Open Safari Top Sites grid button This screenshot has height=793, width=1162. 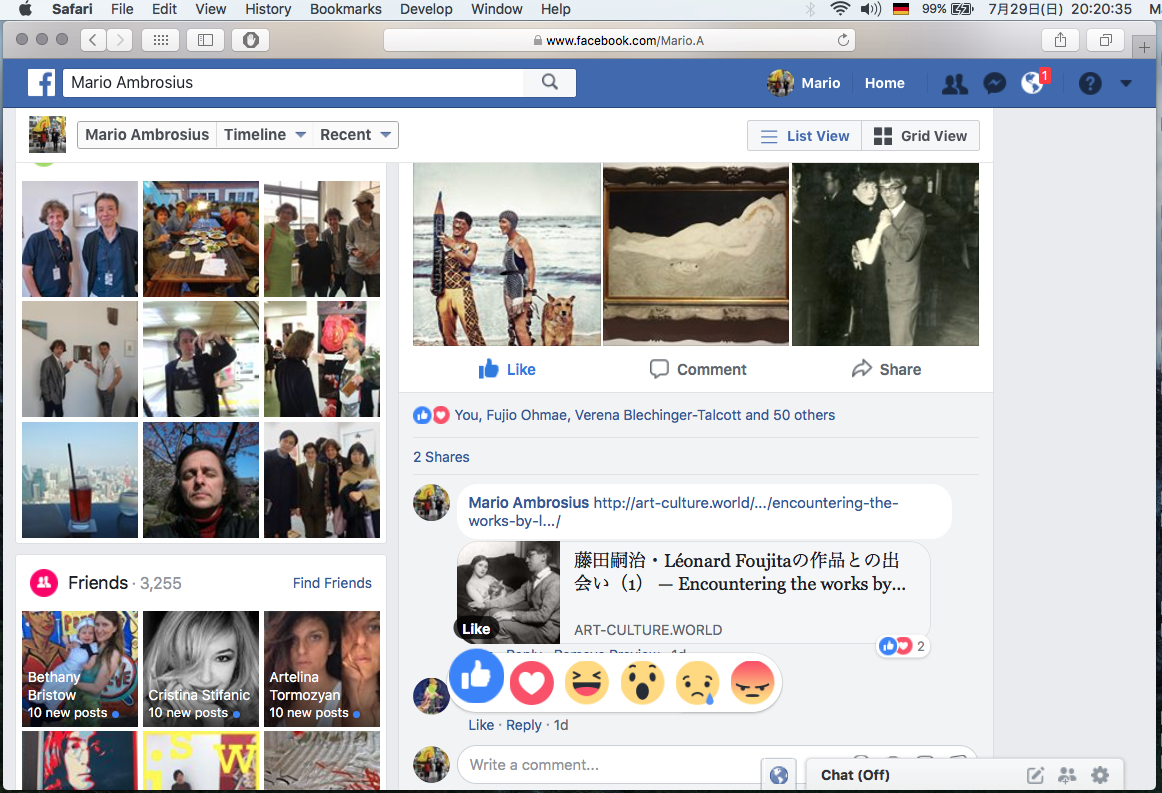coord(161,40)
